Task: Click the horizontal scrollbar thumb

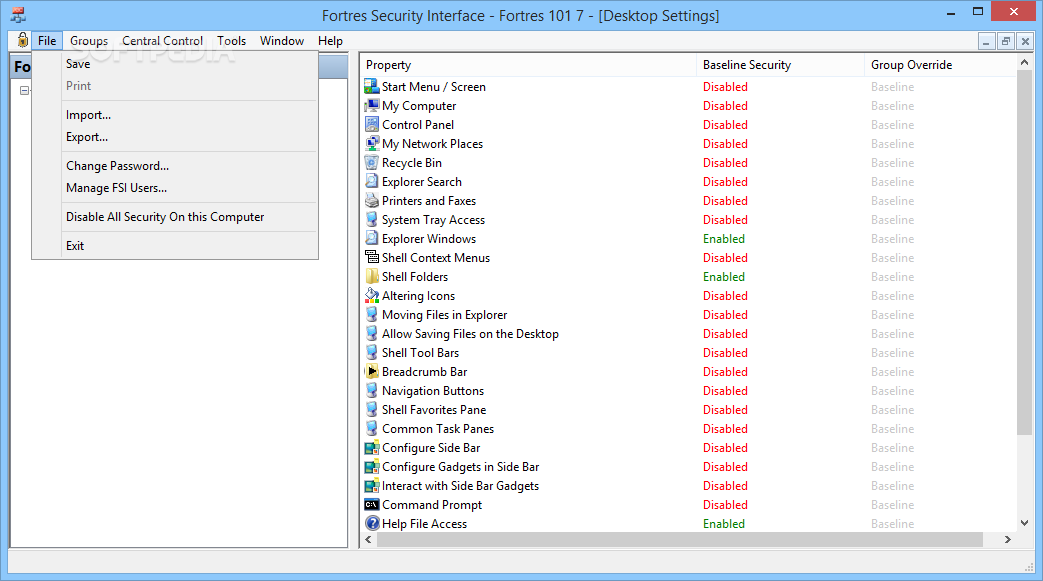Action: 680,540
